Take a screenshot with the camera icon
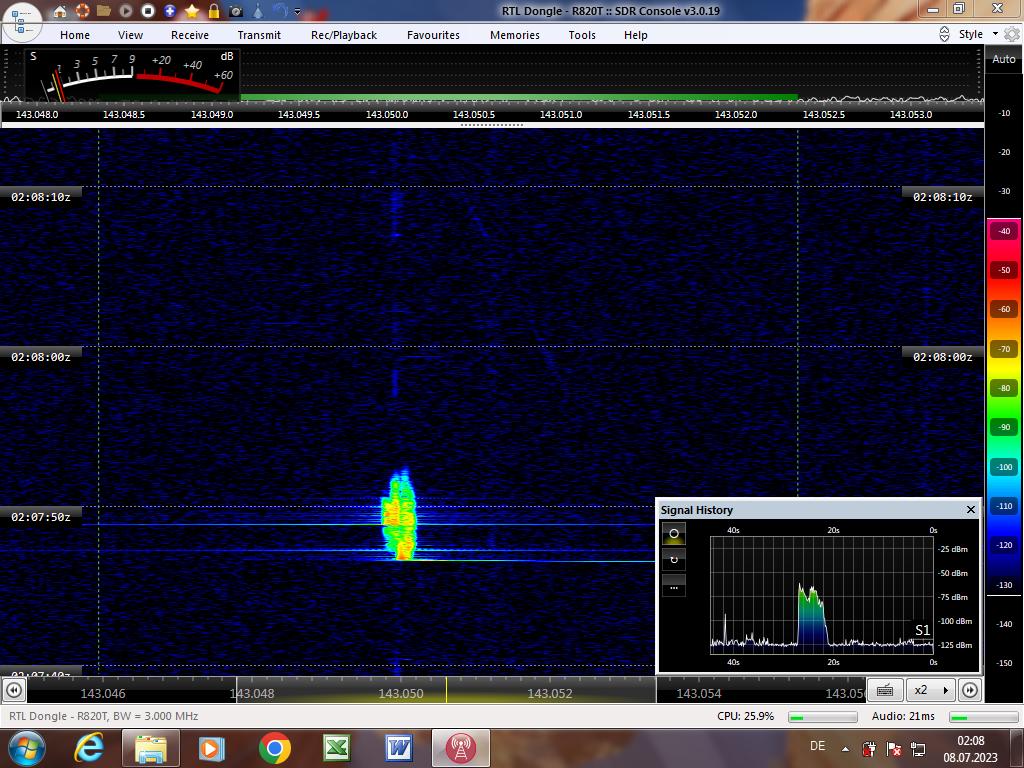Screen dimensions: 1024x768 236,11
